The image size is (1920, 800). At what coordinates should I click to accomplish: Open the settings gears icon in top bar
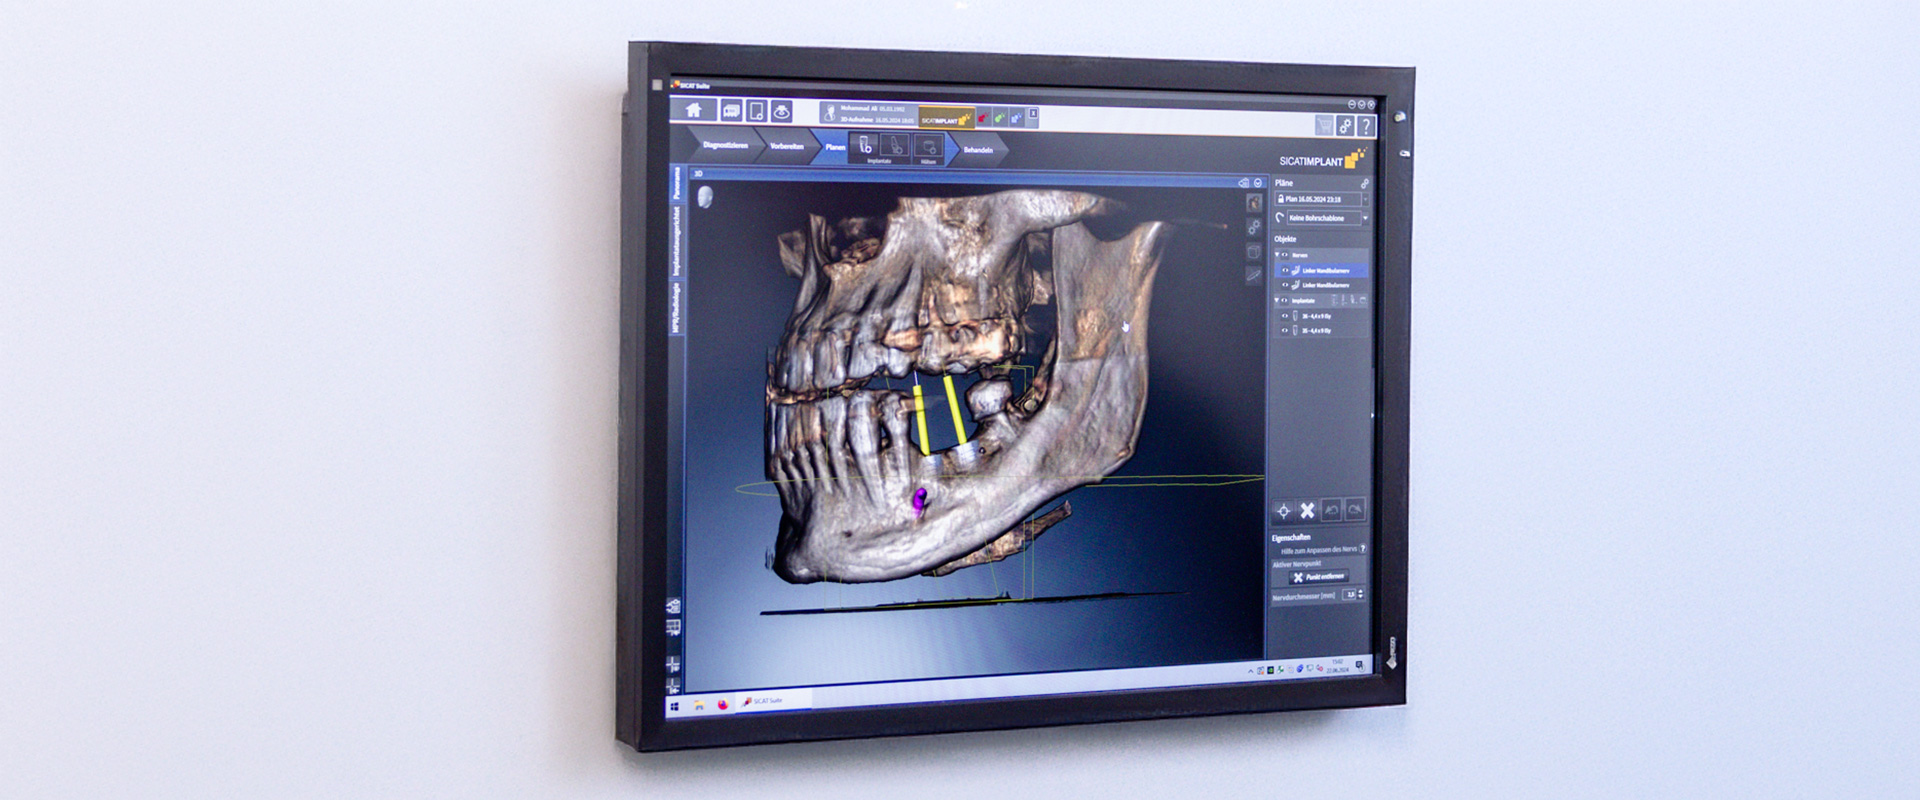(1346, 126)
